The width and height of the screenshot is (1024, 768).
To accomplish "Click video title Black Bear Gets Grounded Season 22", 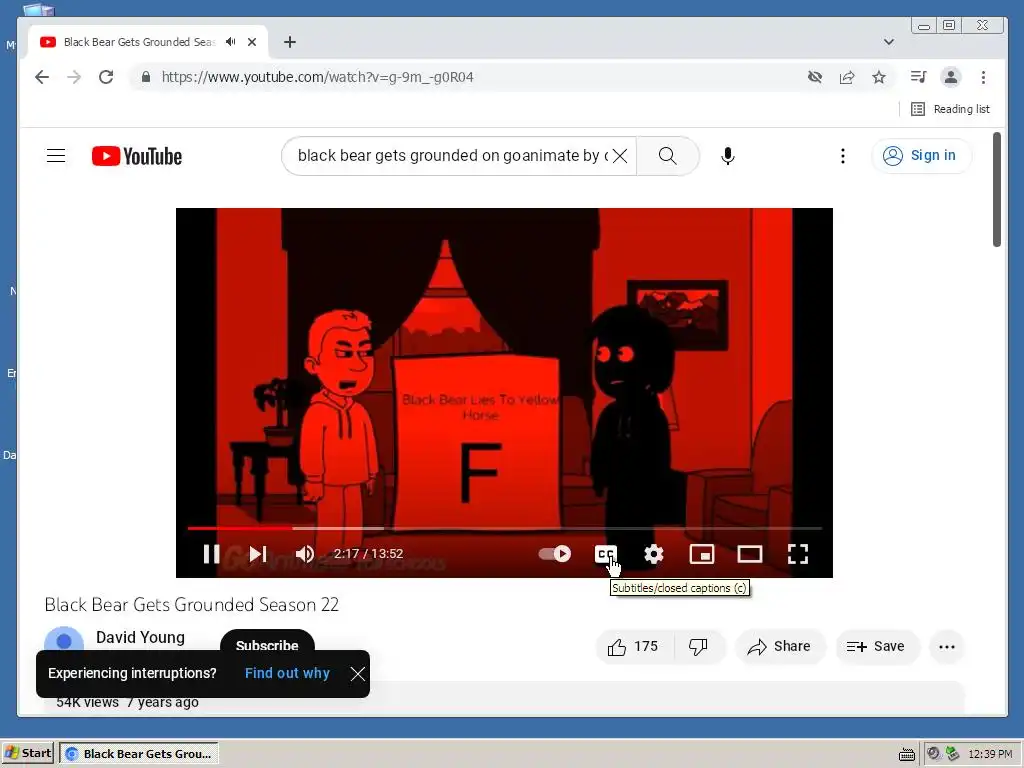I will click(x=192, y=605).
